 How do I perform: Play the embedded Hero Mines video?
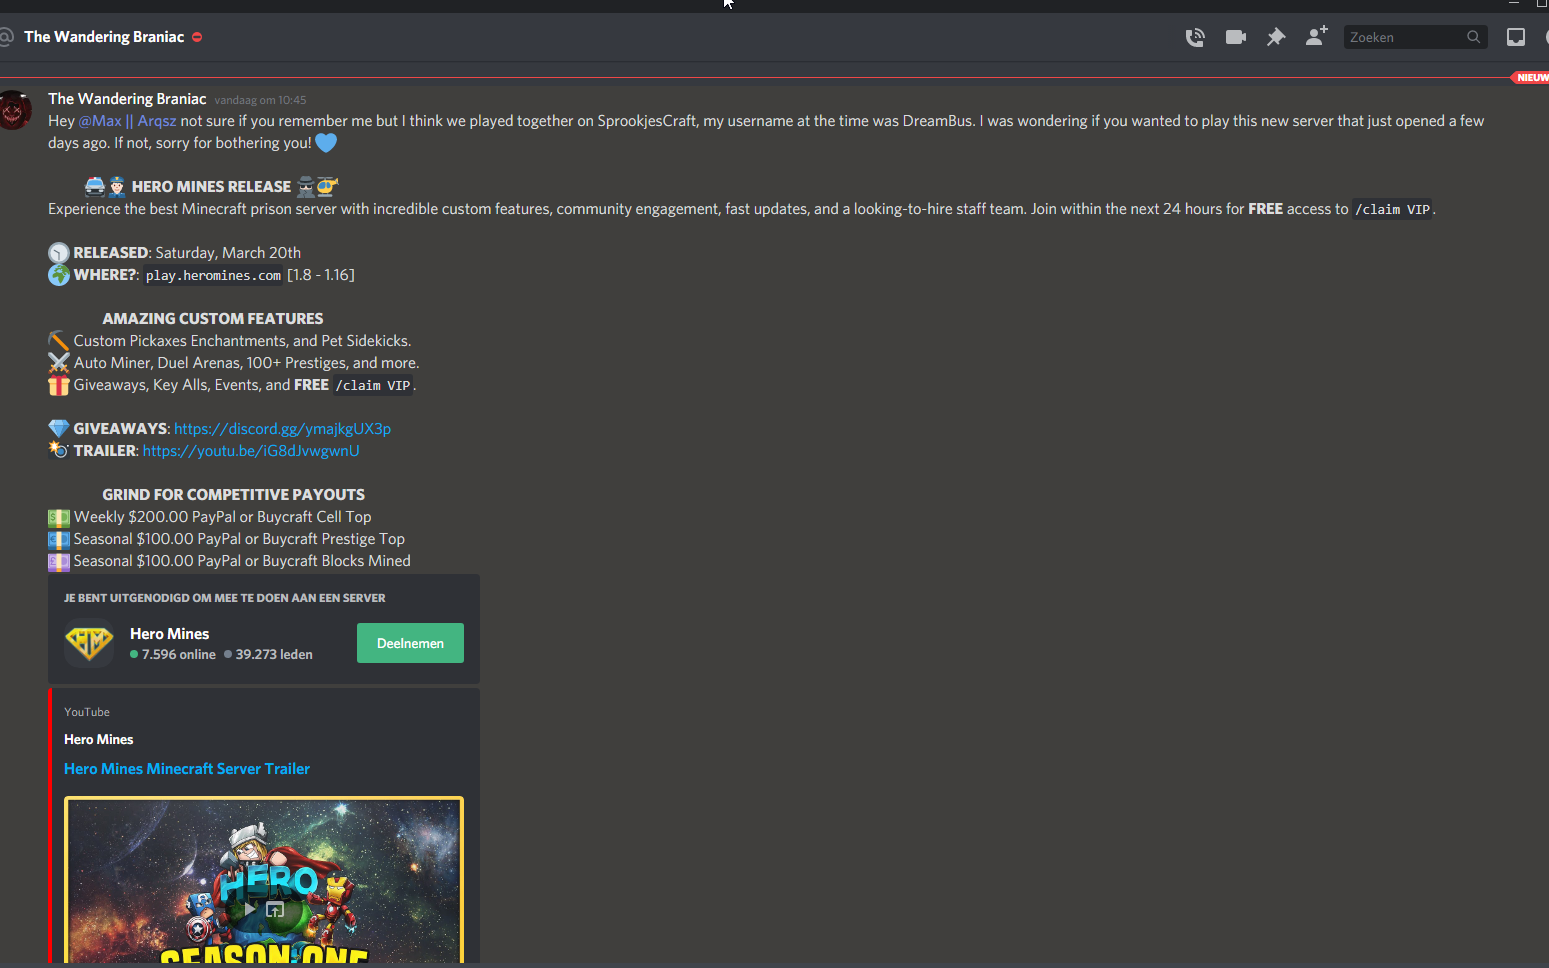point(250,909)
